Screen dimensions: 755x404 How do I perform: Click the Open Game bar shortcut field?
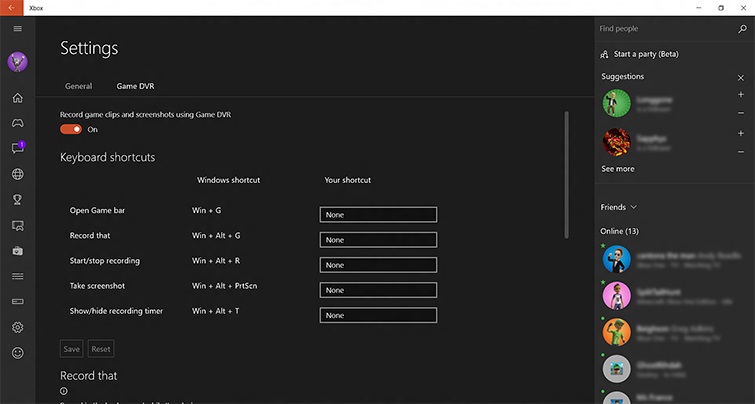(x=378, y=215)
